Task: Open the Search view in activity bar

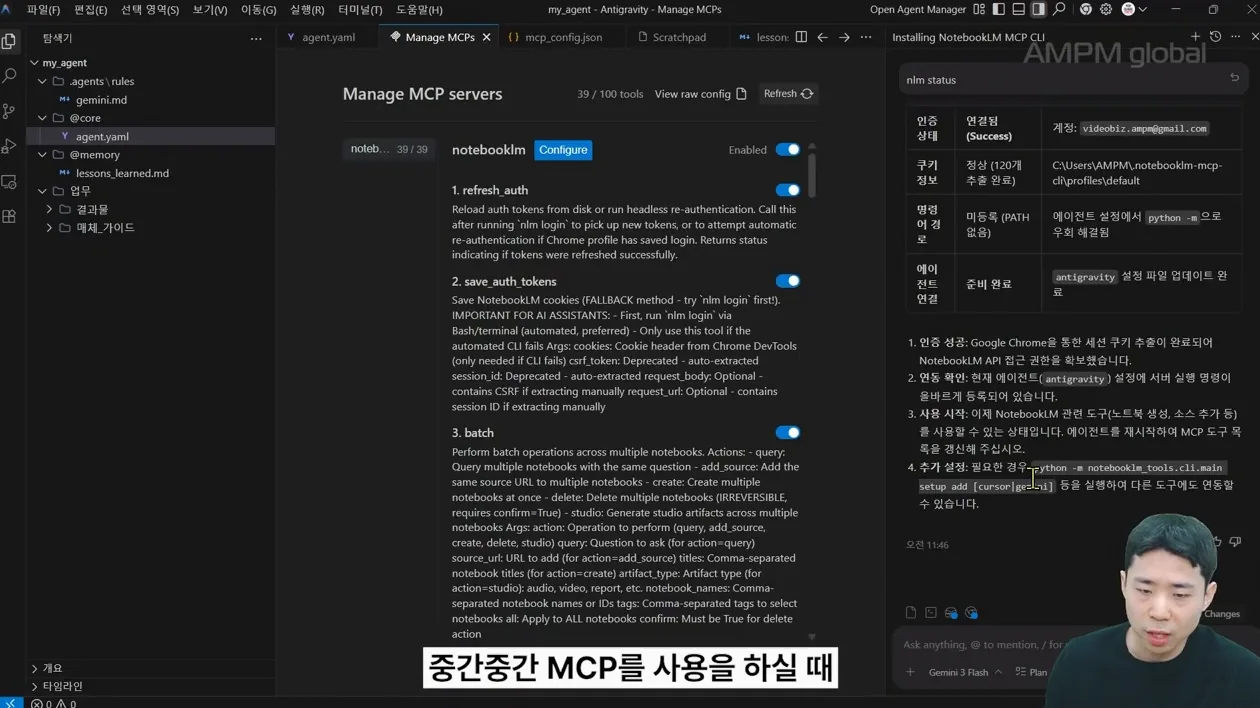Action: (10, 76)
